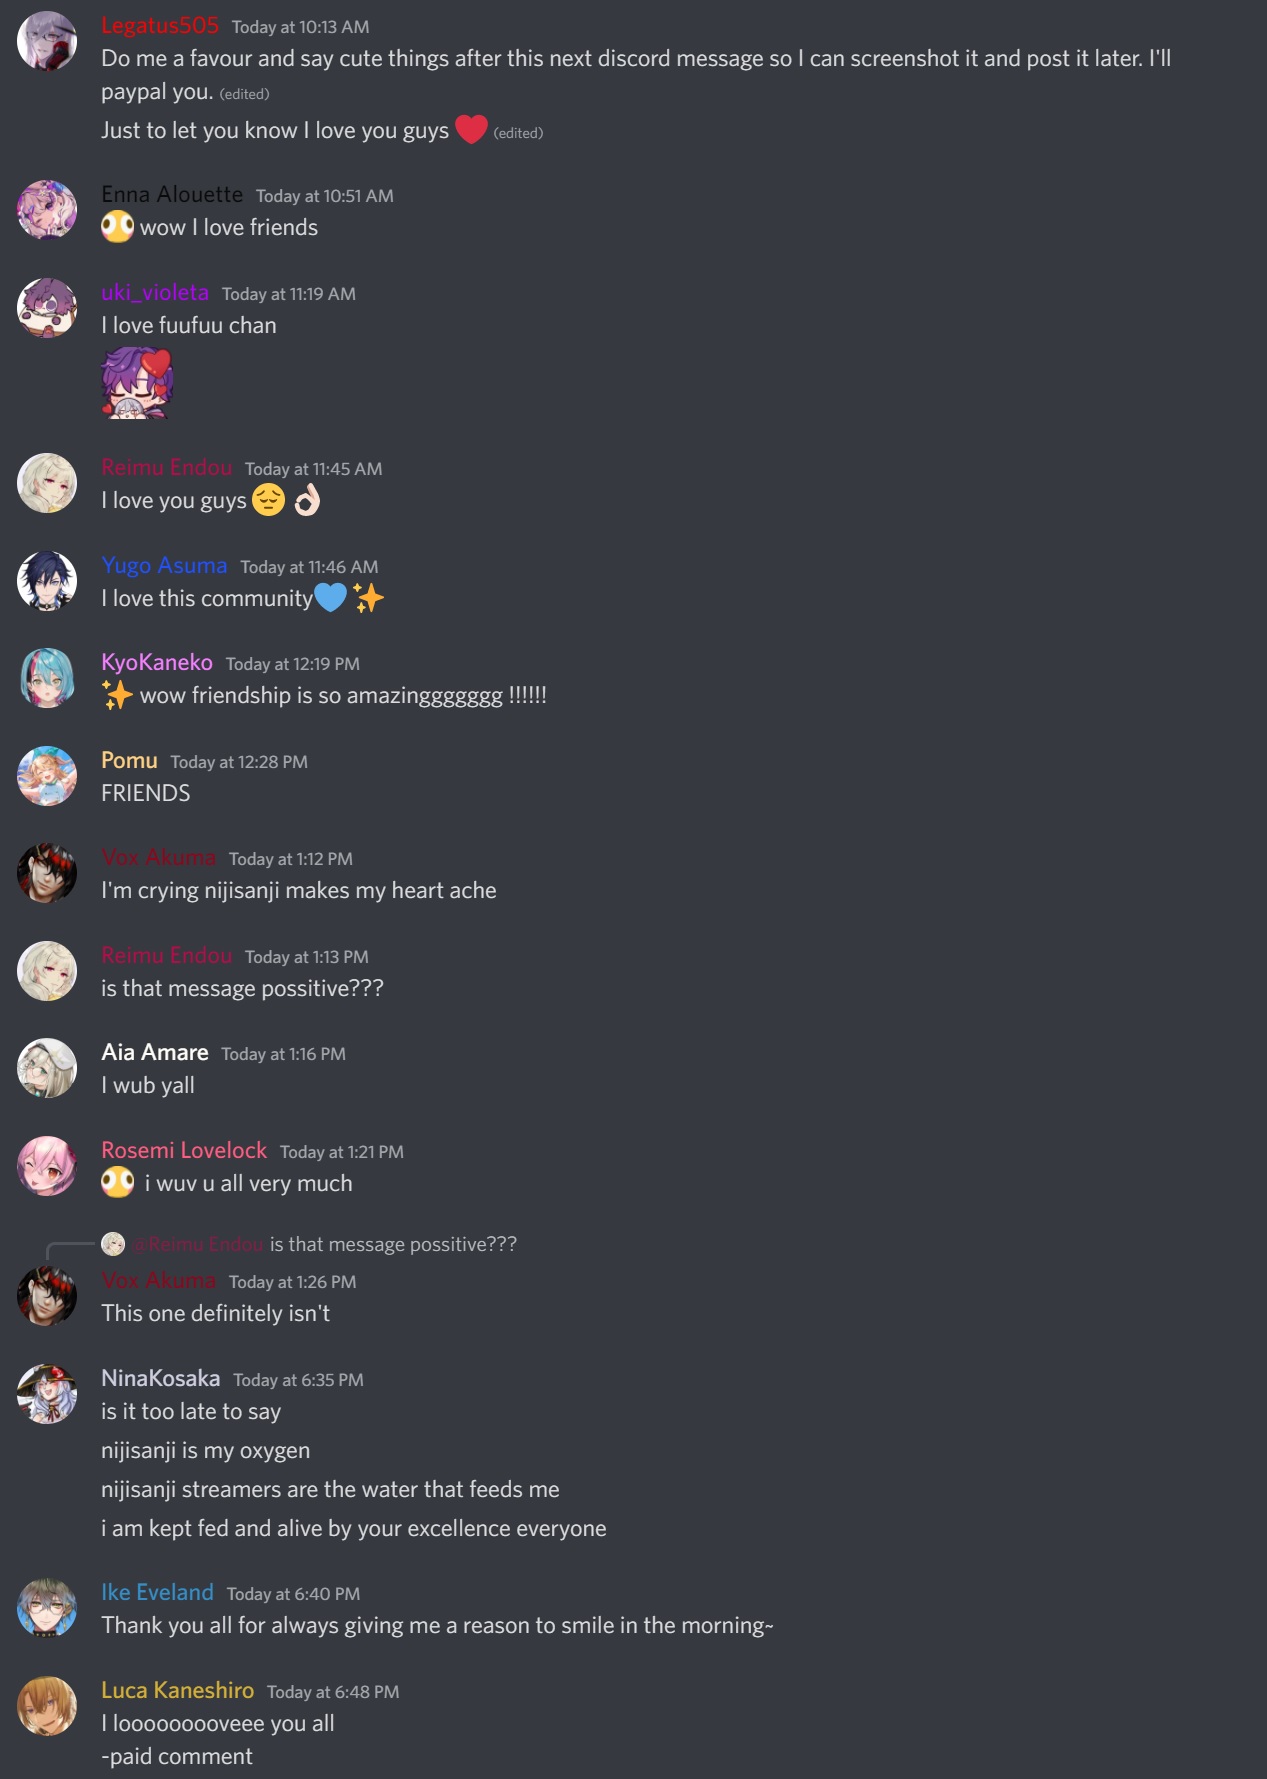Click the OK hand emoji after 'I love you guys'
The image size is (1267, 1779).
[307, 499]
